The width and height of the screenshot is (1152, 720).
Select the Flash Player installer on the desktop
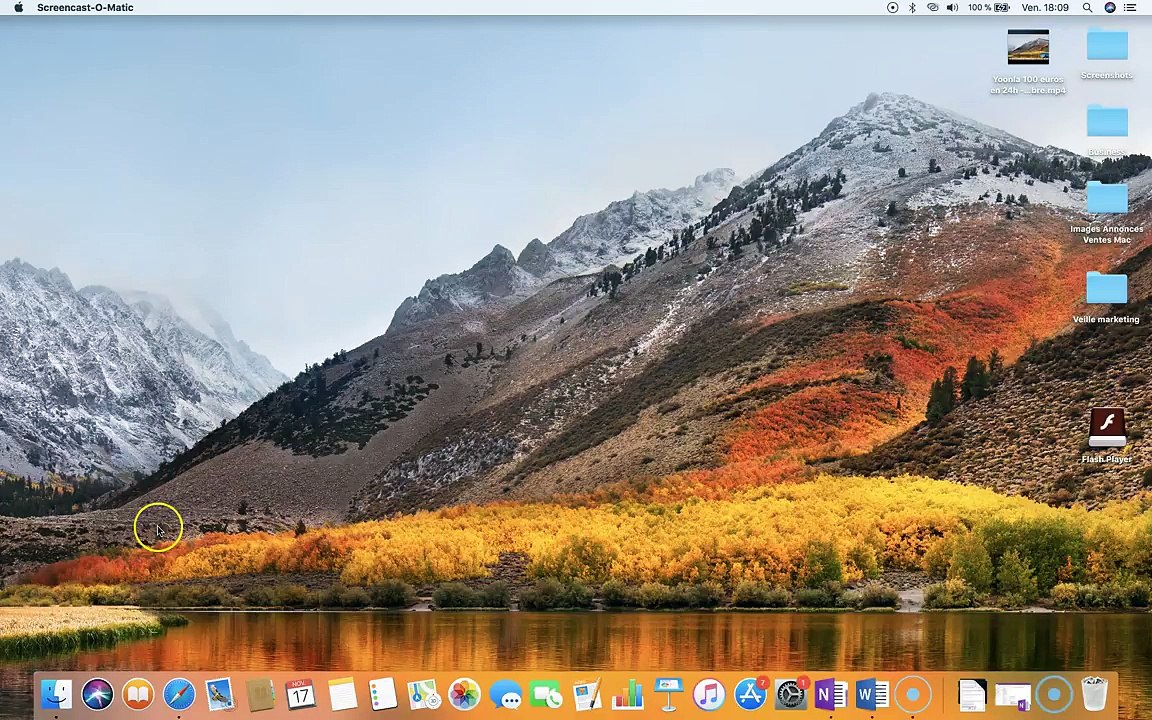[1107, 436]
